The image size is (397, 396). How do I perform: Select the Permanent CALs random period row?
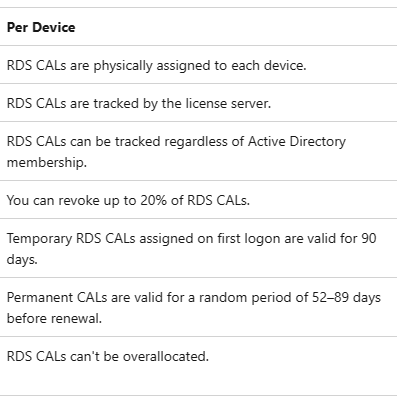(198, 307)
